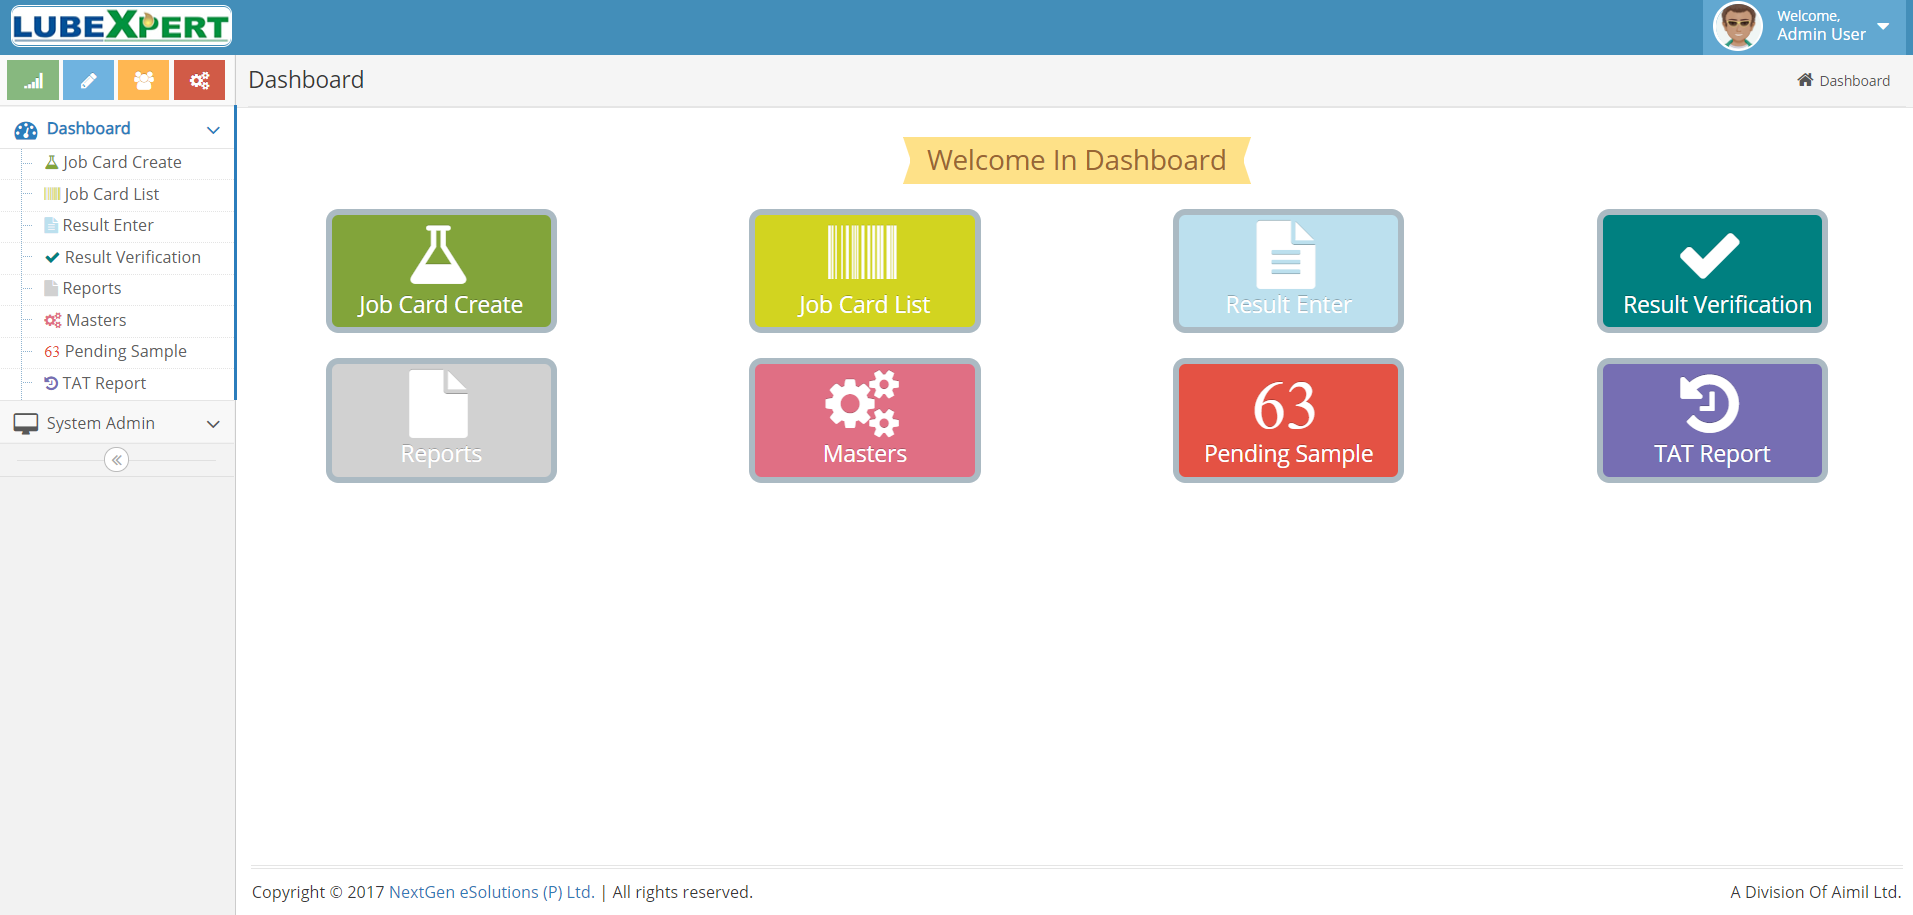The image size is (1913, 915).
Task: Open Pending Sample in sidebar
Action: (x=125, y=351)
